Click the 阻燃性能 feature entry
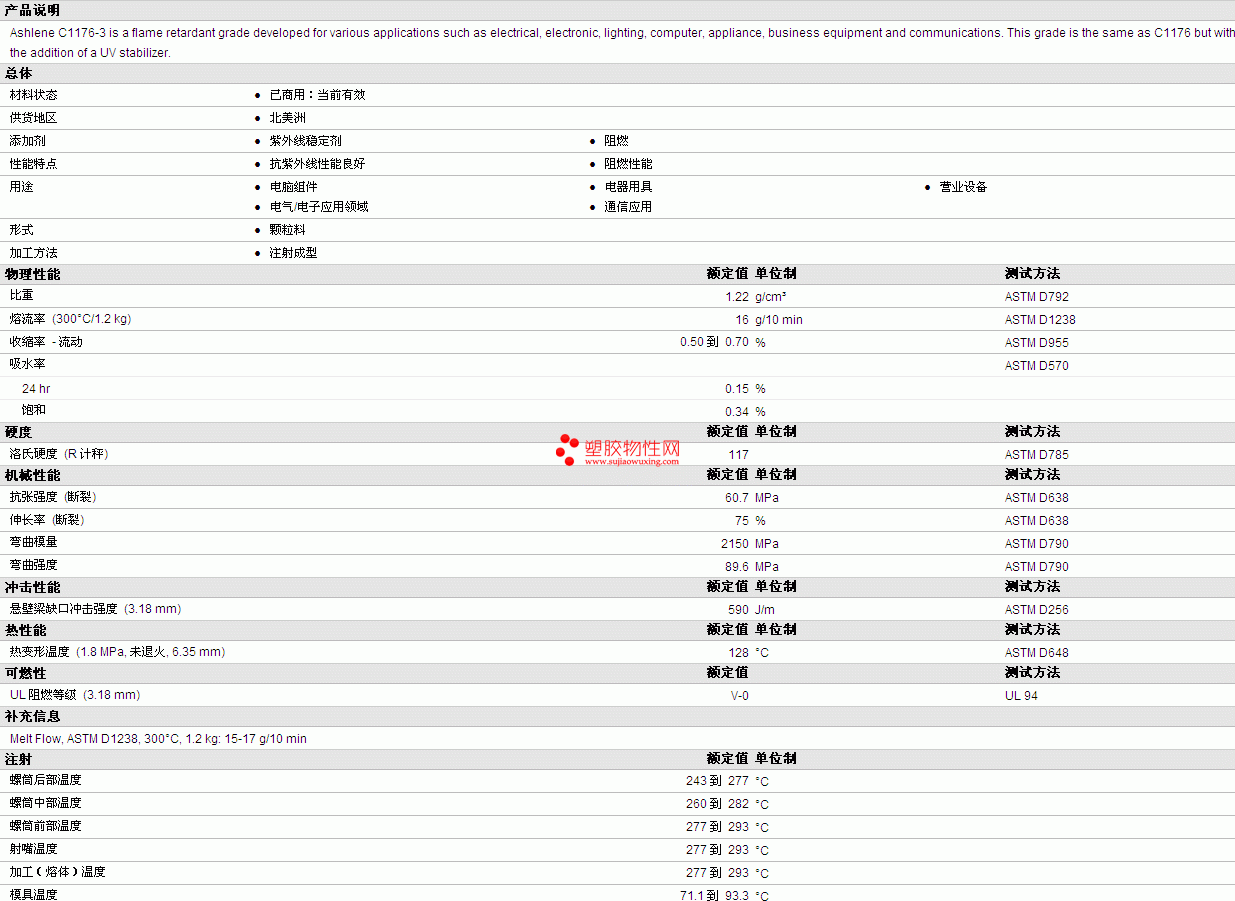The image size is (1235, 901). 628,164
